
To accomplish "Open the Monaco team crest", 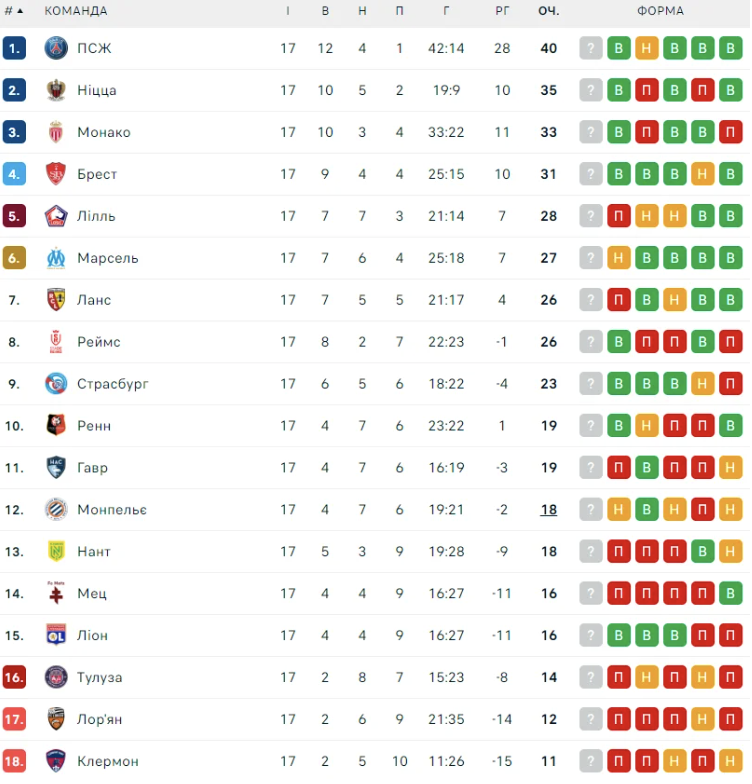I will [56, 132].
